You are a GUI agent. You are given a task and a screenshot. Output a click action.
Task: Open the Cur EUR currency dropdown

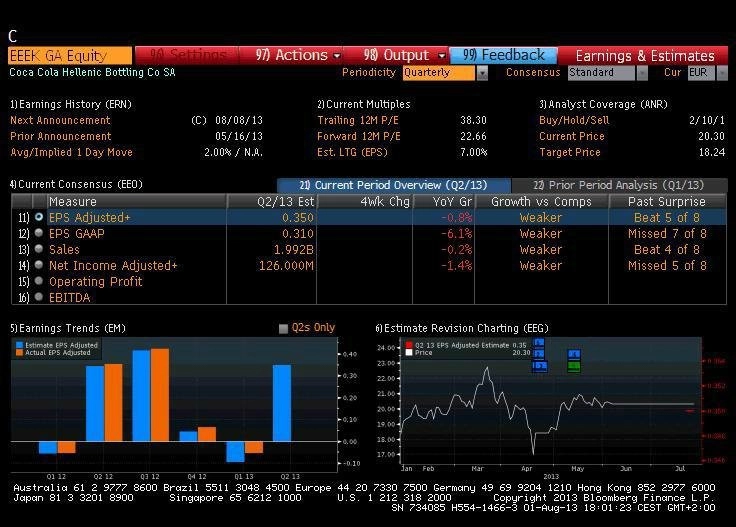click(x=722, y=73)
